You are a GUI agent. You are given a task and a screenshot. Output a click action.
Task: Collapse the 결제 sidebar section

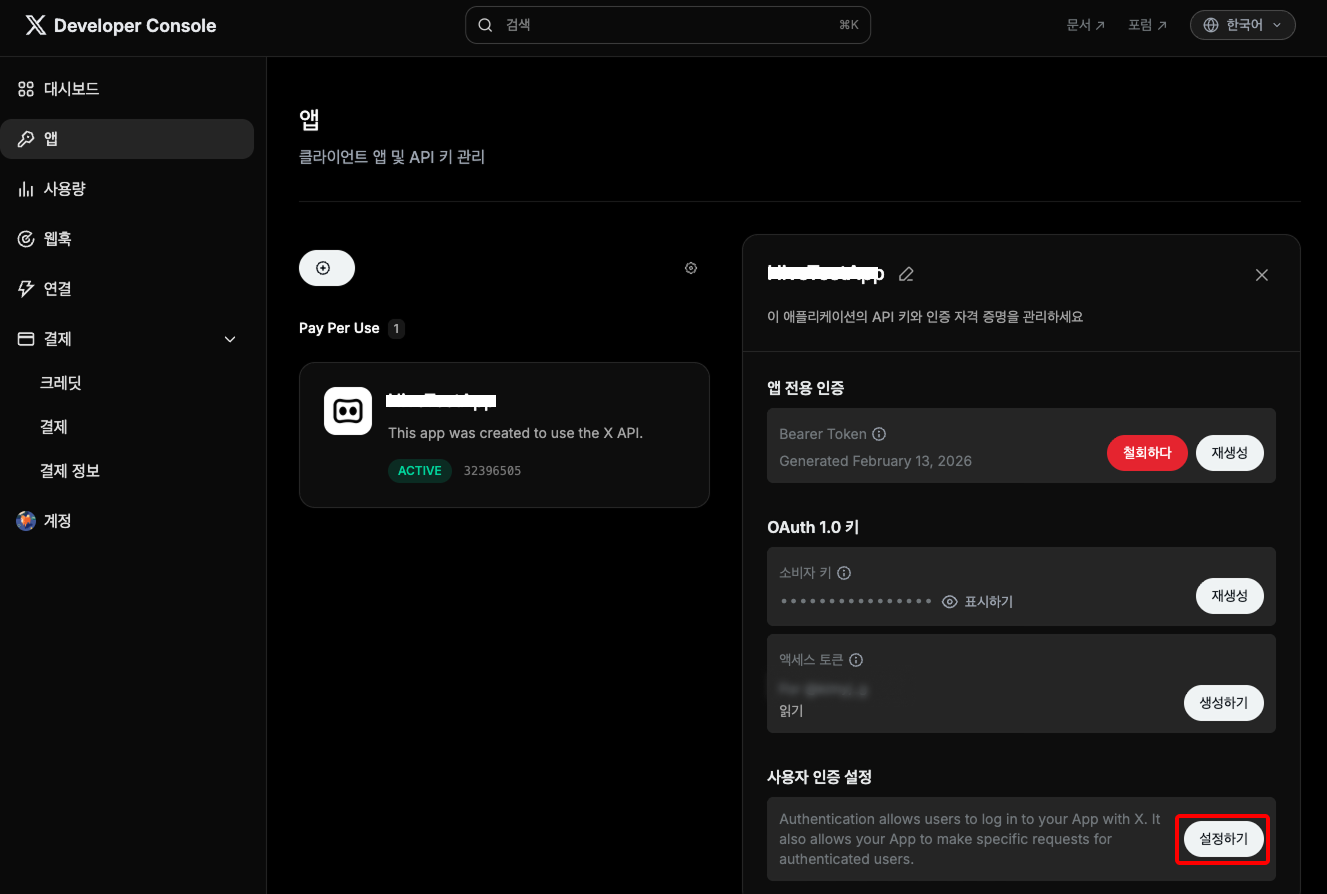pos(230,339)
